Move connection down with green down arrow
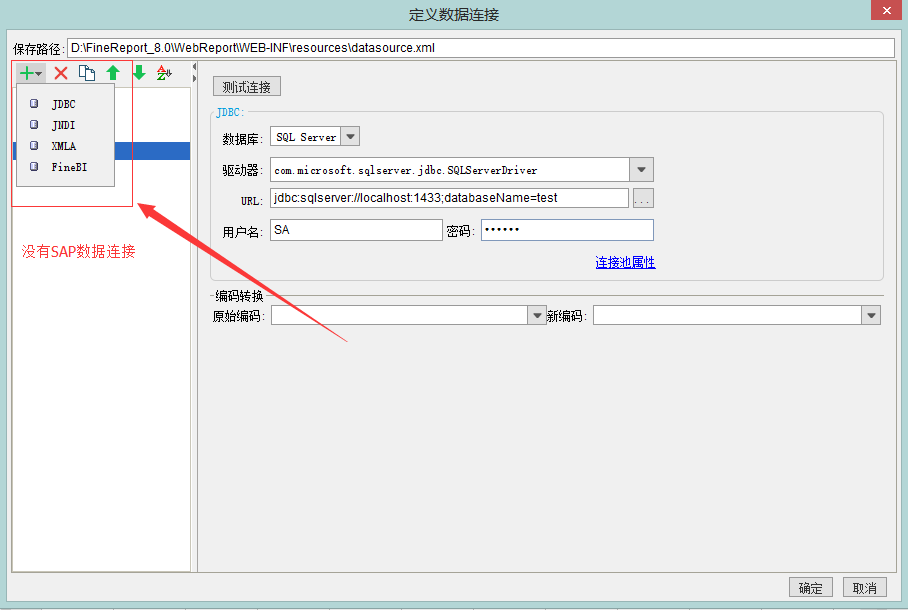 coord(139,73)
